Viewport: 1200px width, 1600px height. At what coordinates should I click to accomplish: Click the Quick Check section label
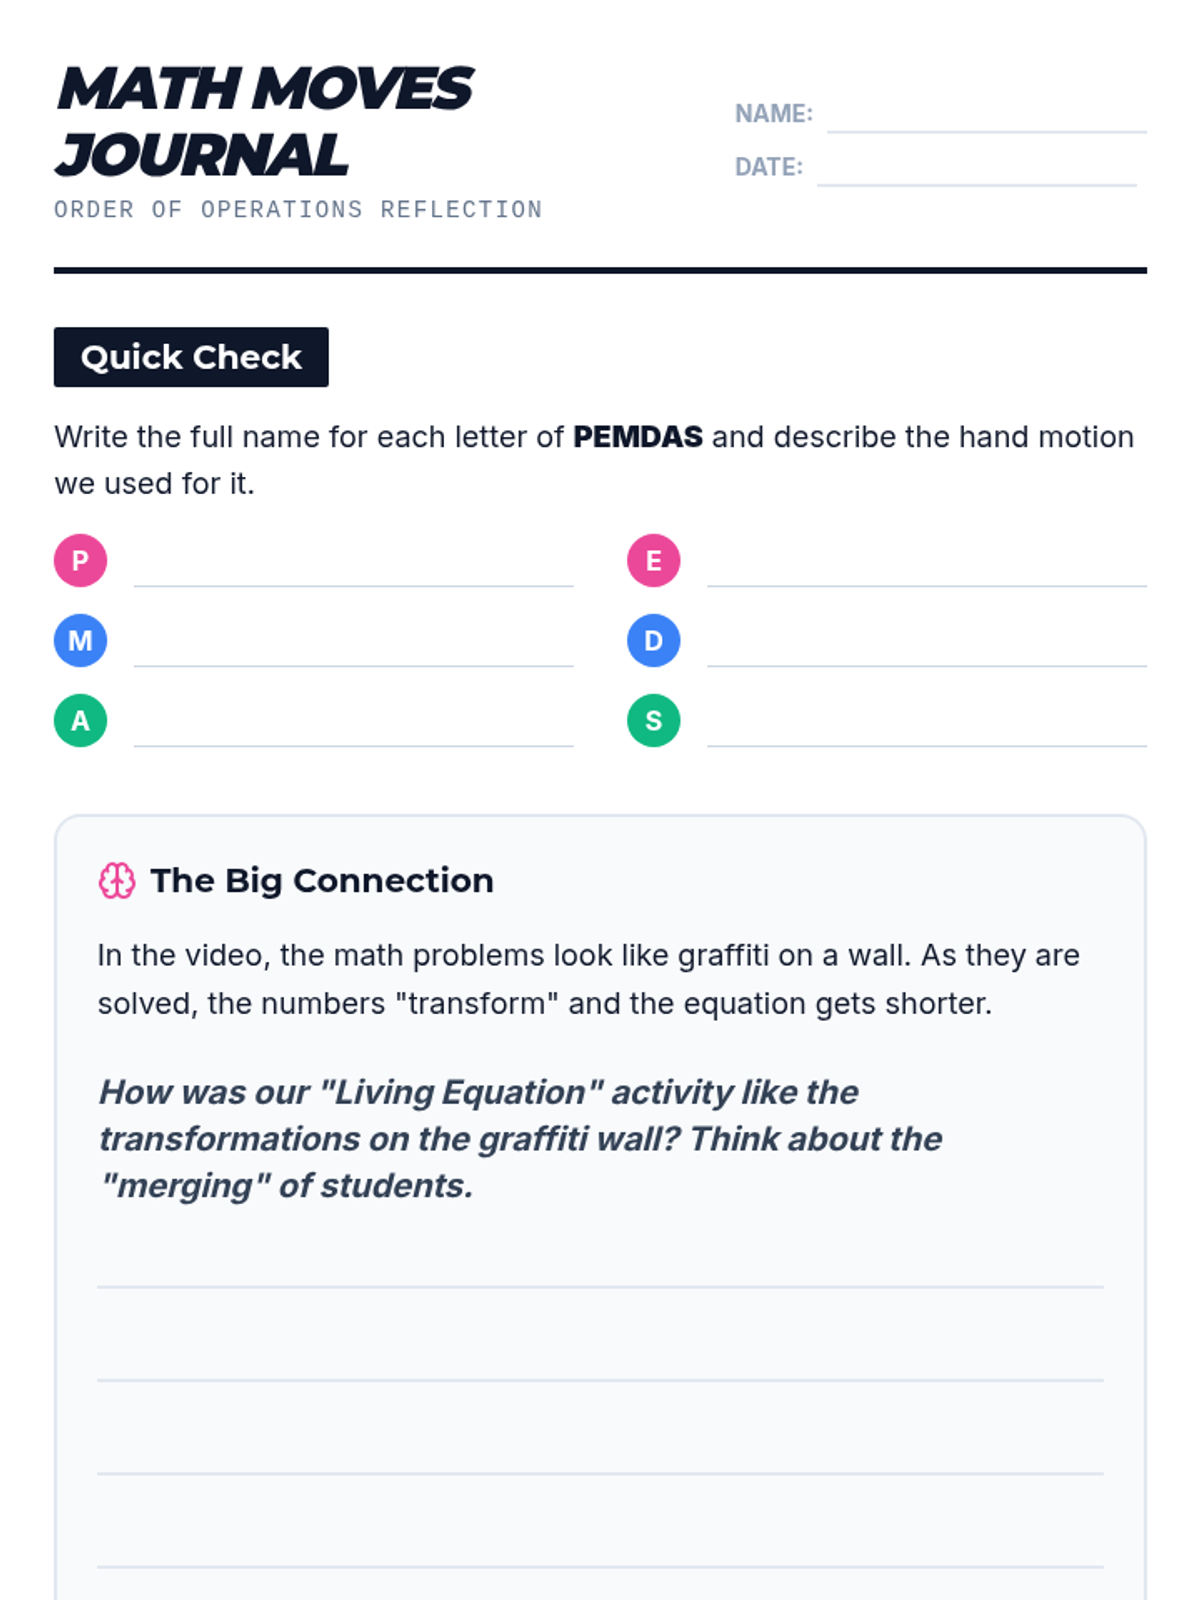[x=191, y=357]
